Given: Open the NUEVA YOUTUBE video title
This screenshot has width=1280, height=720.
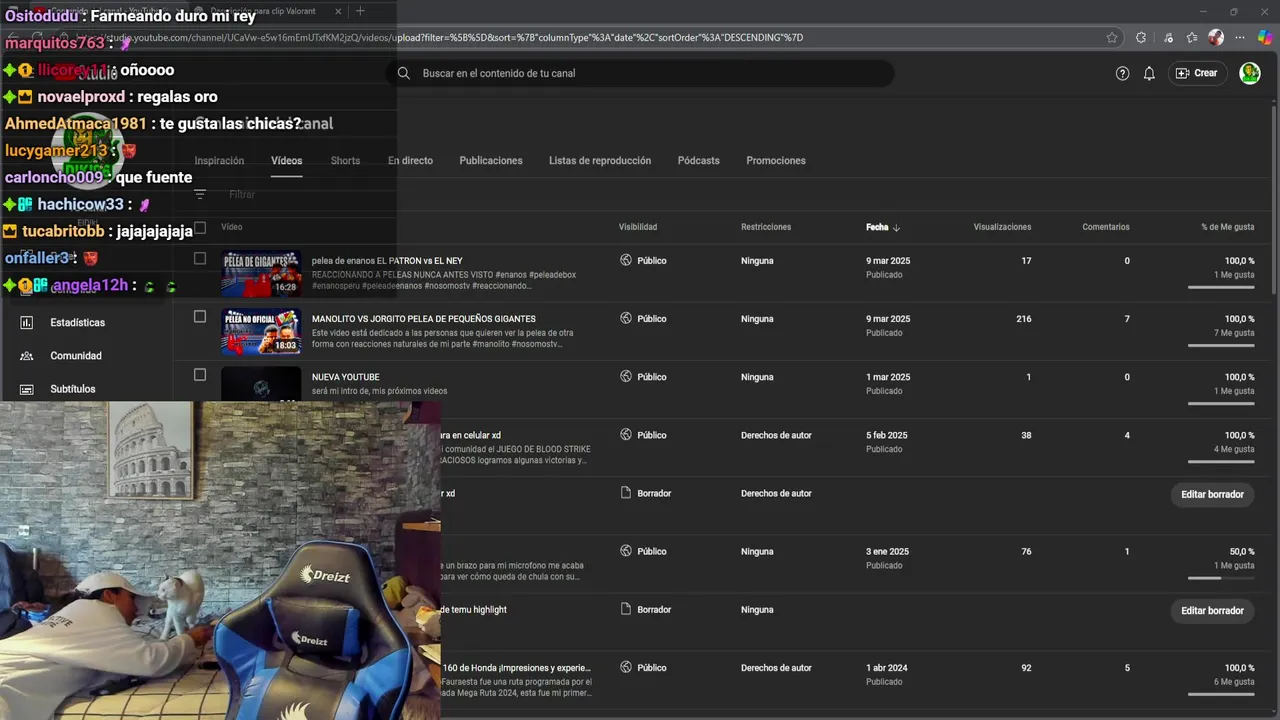Looking at the screenshot, I should click(346, 377).
